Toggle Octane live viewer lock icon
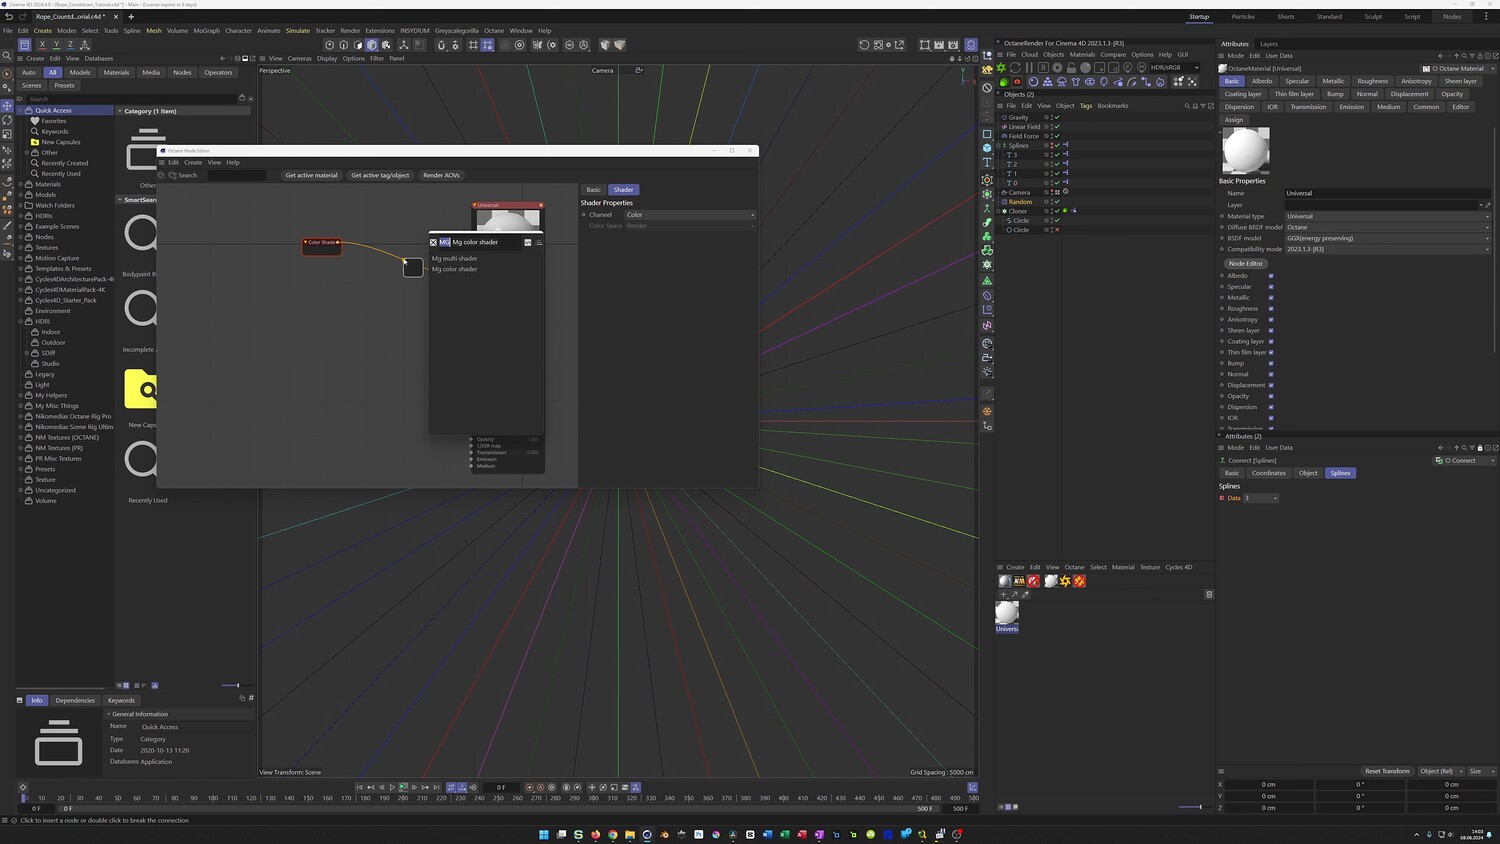The image size is (1500, 844). pyautogui.click(x=1071, y=68)
